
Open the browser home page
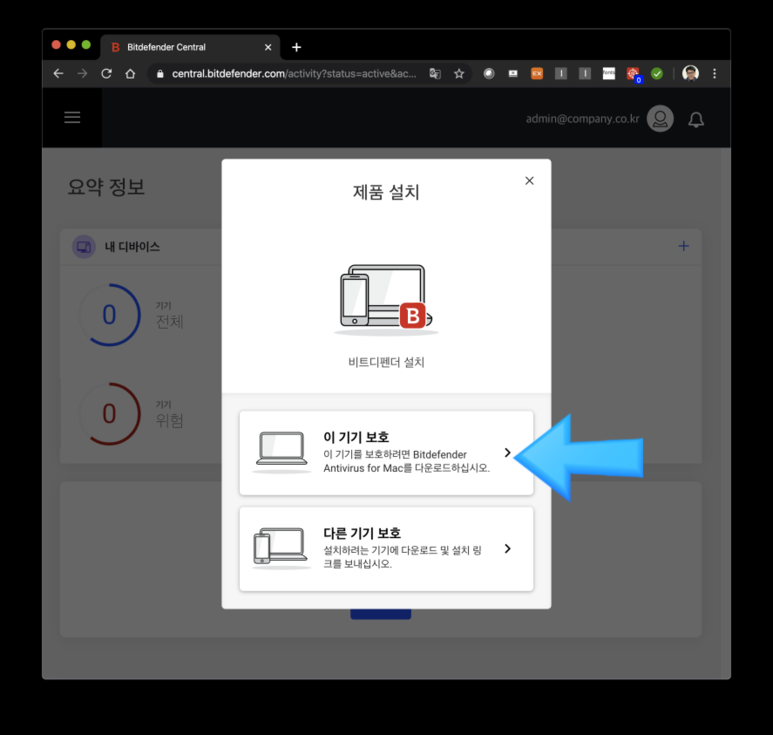coord(130,74)
